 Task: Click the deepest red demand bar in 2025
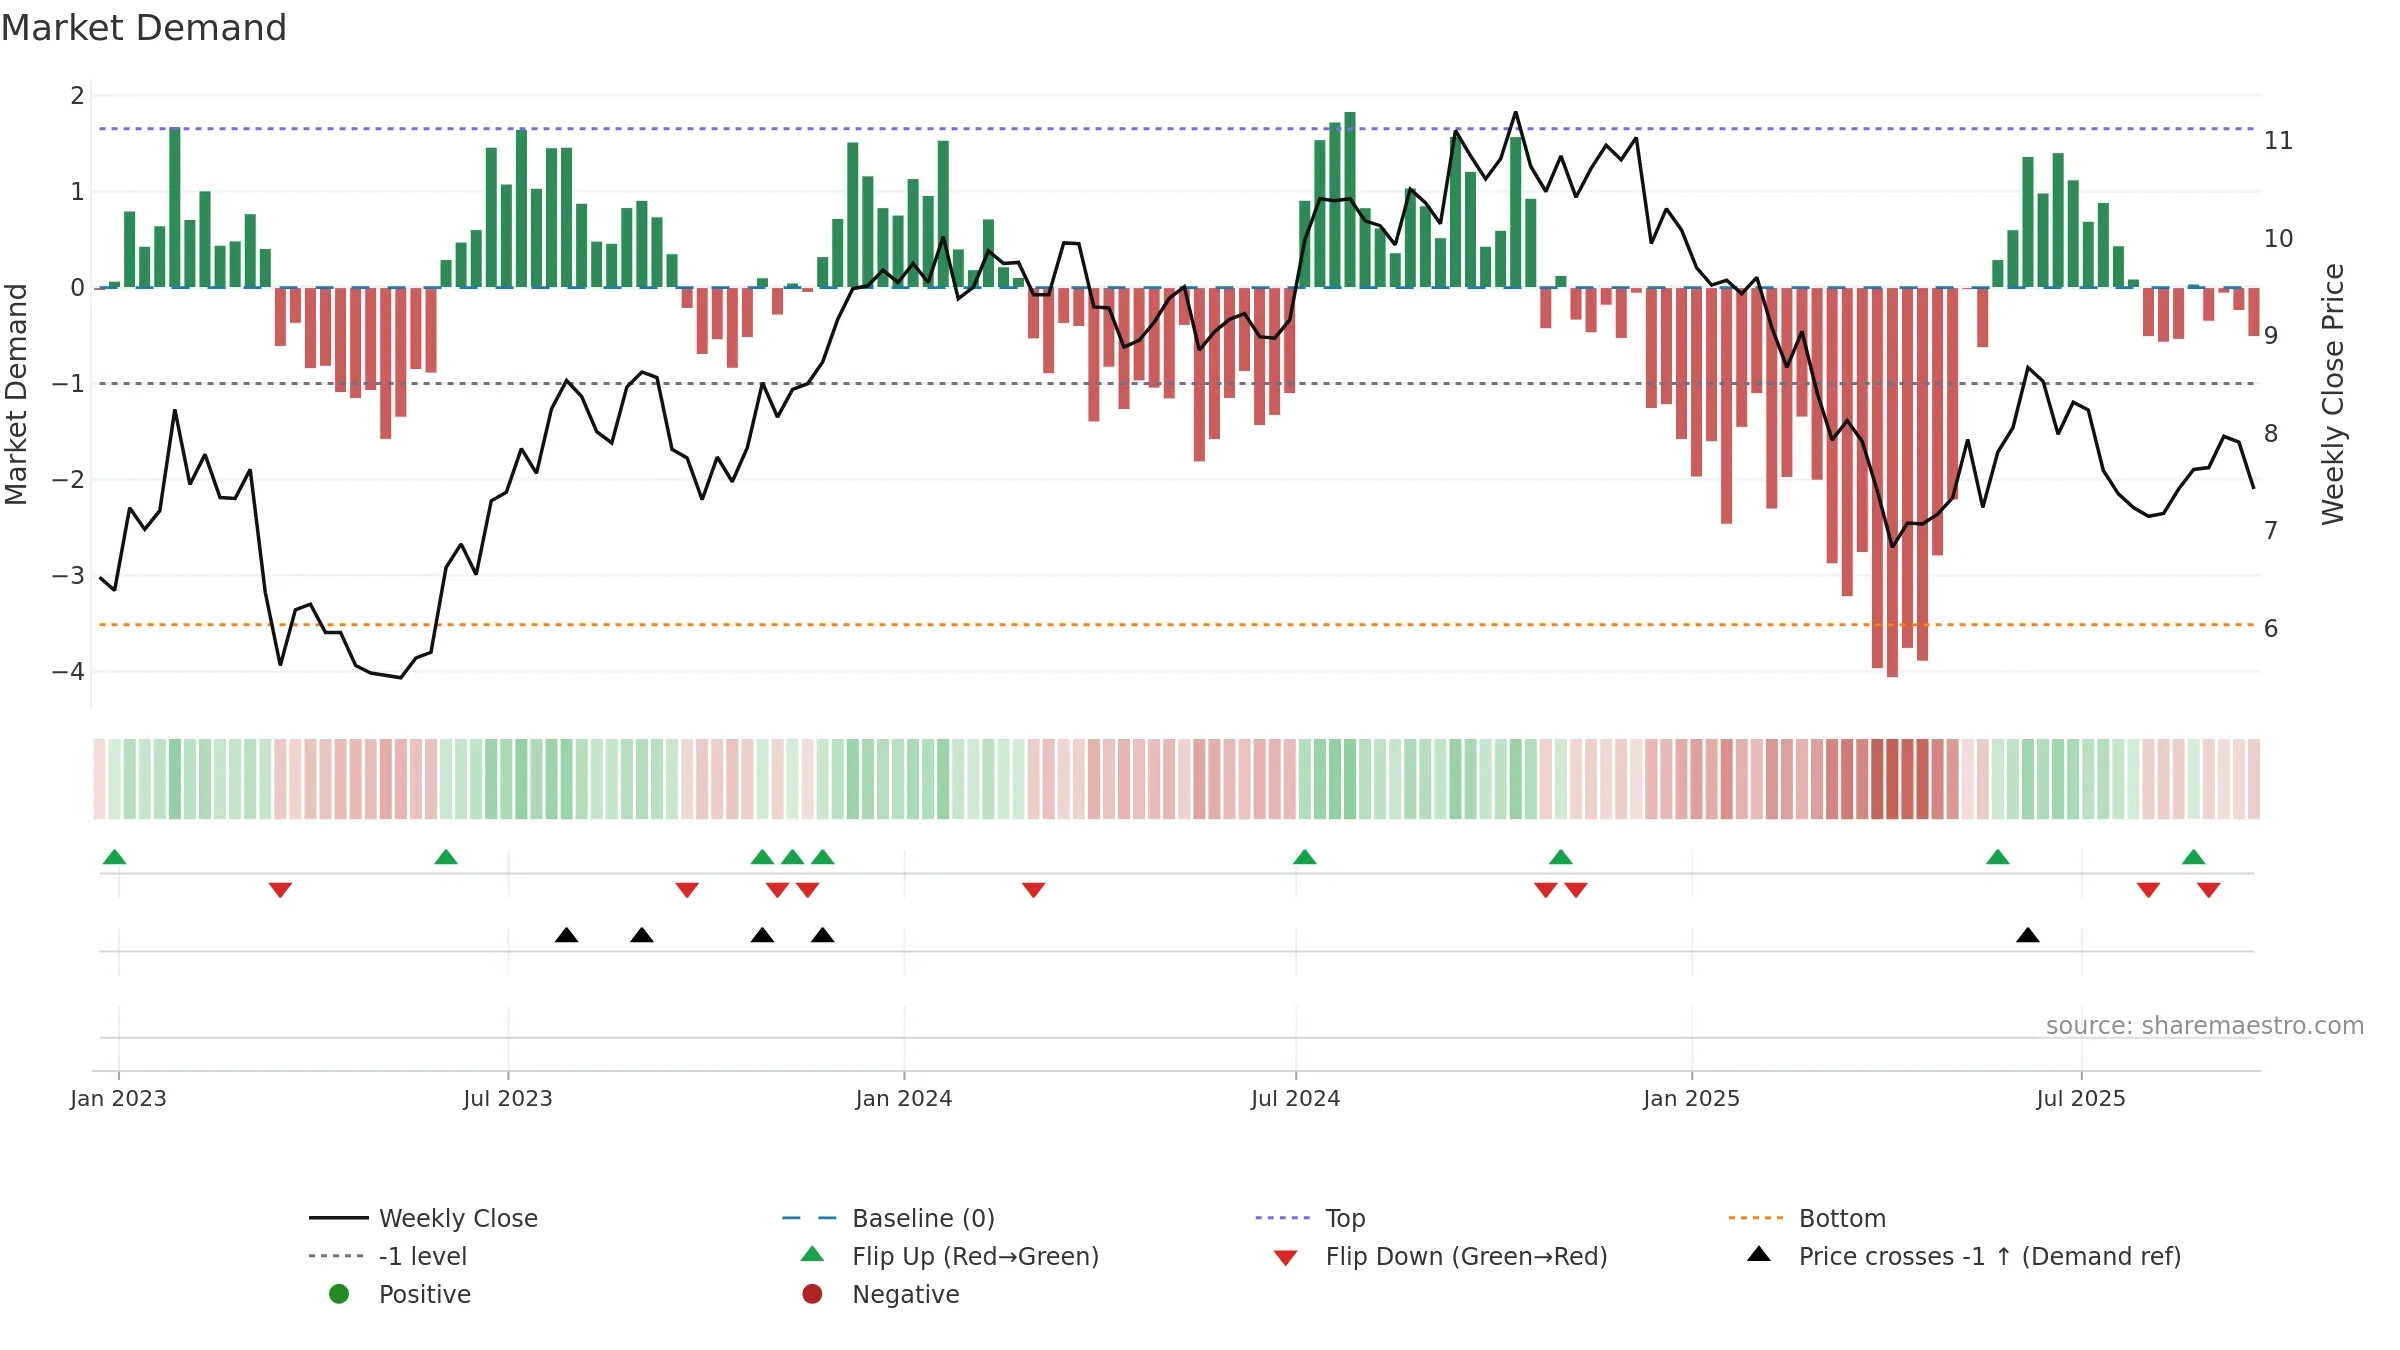click(1892, 482)
